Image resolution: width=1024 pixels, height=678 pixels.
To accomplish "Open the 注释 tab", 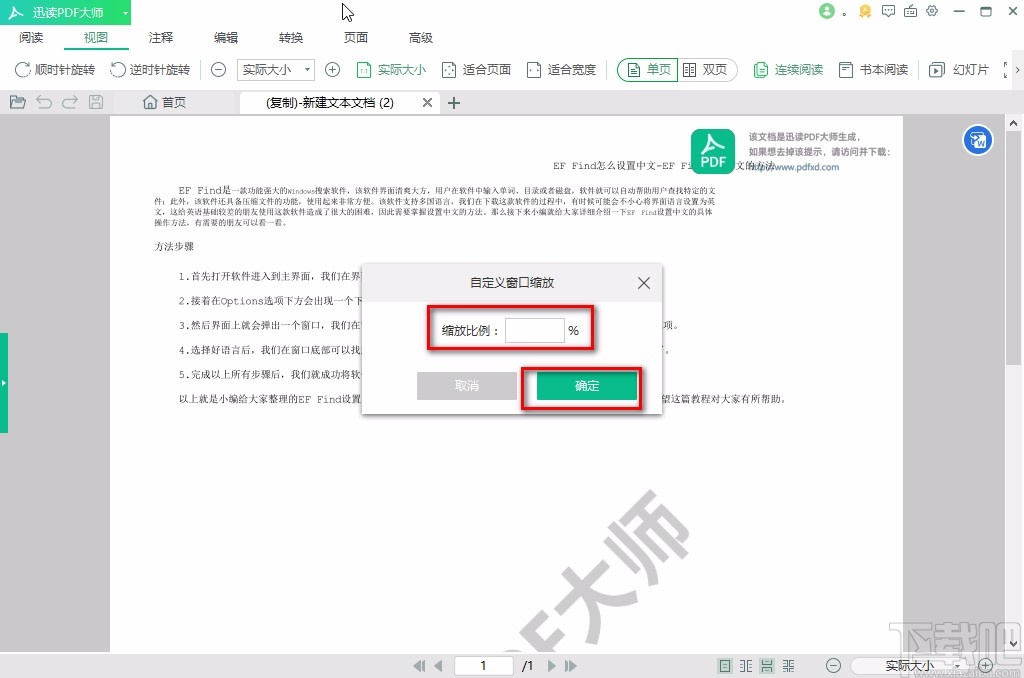I will [x=161, y=37].
